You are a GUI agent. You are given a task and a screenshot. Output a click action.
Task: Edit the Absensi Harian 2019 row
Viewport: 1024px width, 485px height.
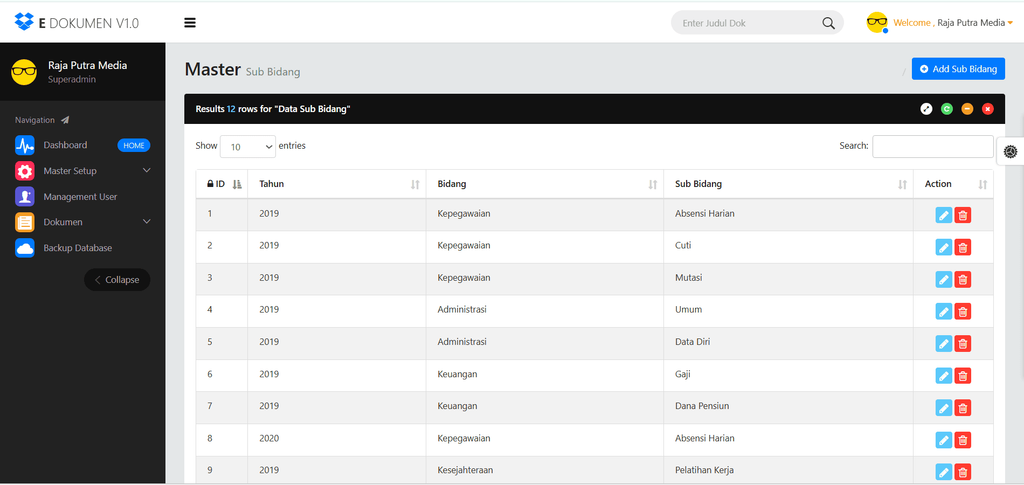coord(944,215)
